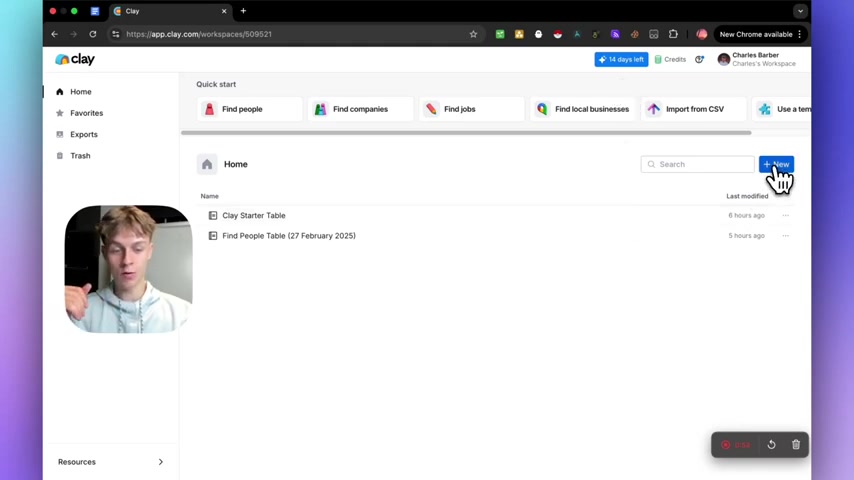Open the Clay Starter Table
The image size is (854, 480).
pos(254,215)
